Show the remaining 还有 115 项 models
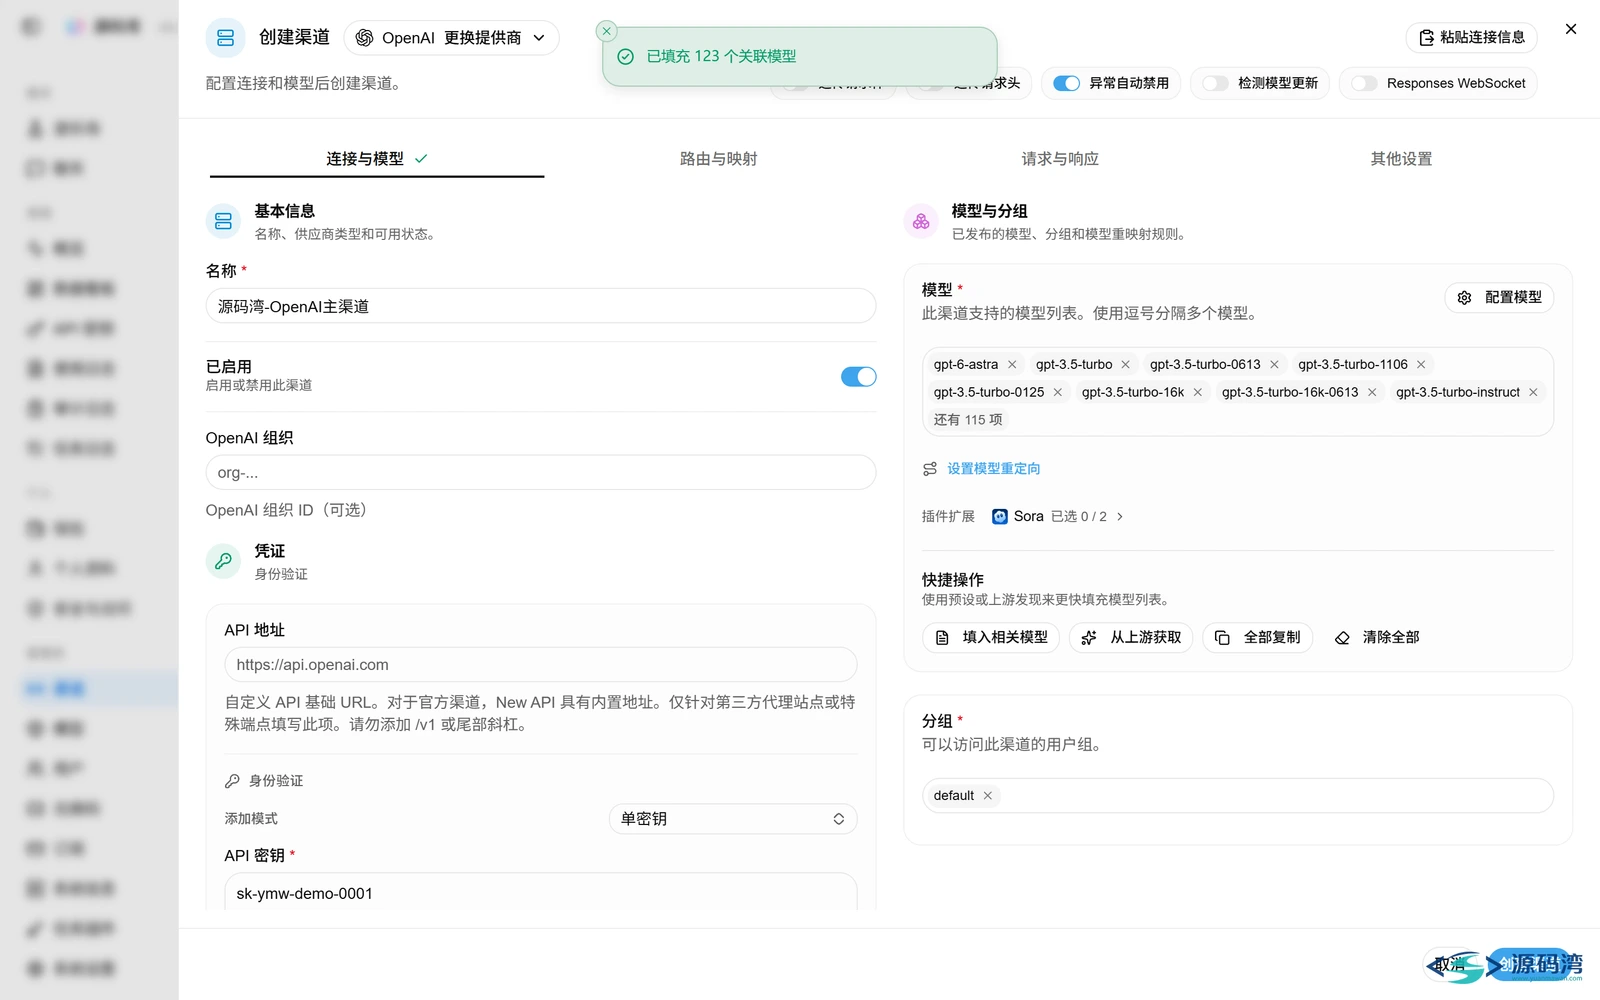Image resolution: width=1600 pixels, height=1000 pixels. tap(967, 420)
